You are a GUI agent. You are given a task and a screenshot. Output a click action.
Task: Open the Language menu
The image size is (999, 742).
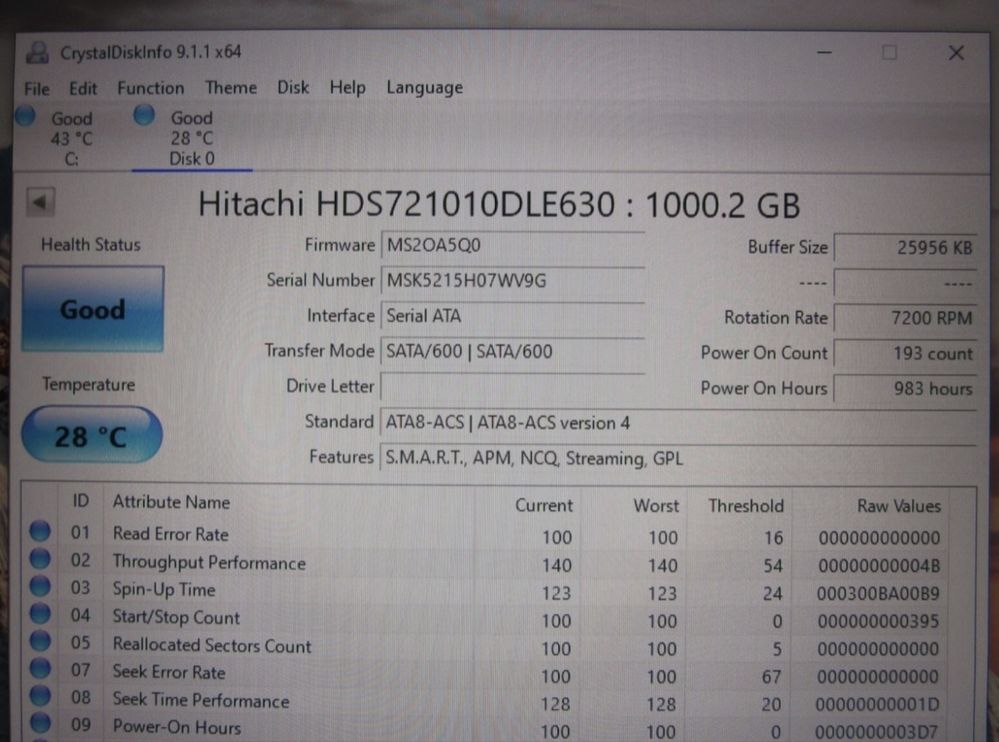coord(424,88)
